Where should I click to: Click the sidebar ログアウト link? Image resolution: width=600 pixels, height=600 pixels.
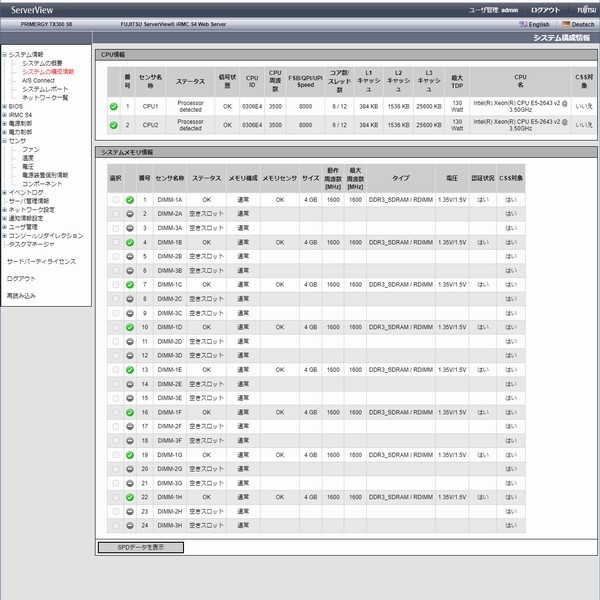pyautogui.click(x=21, y=279)
